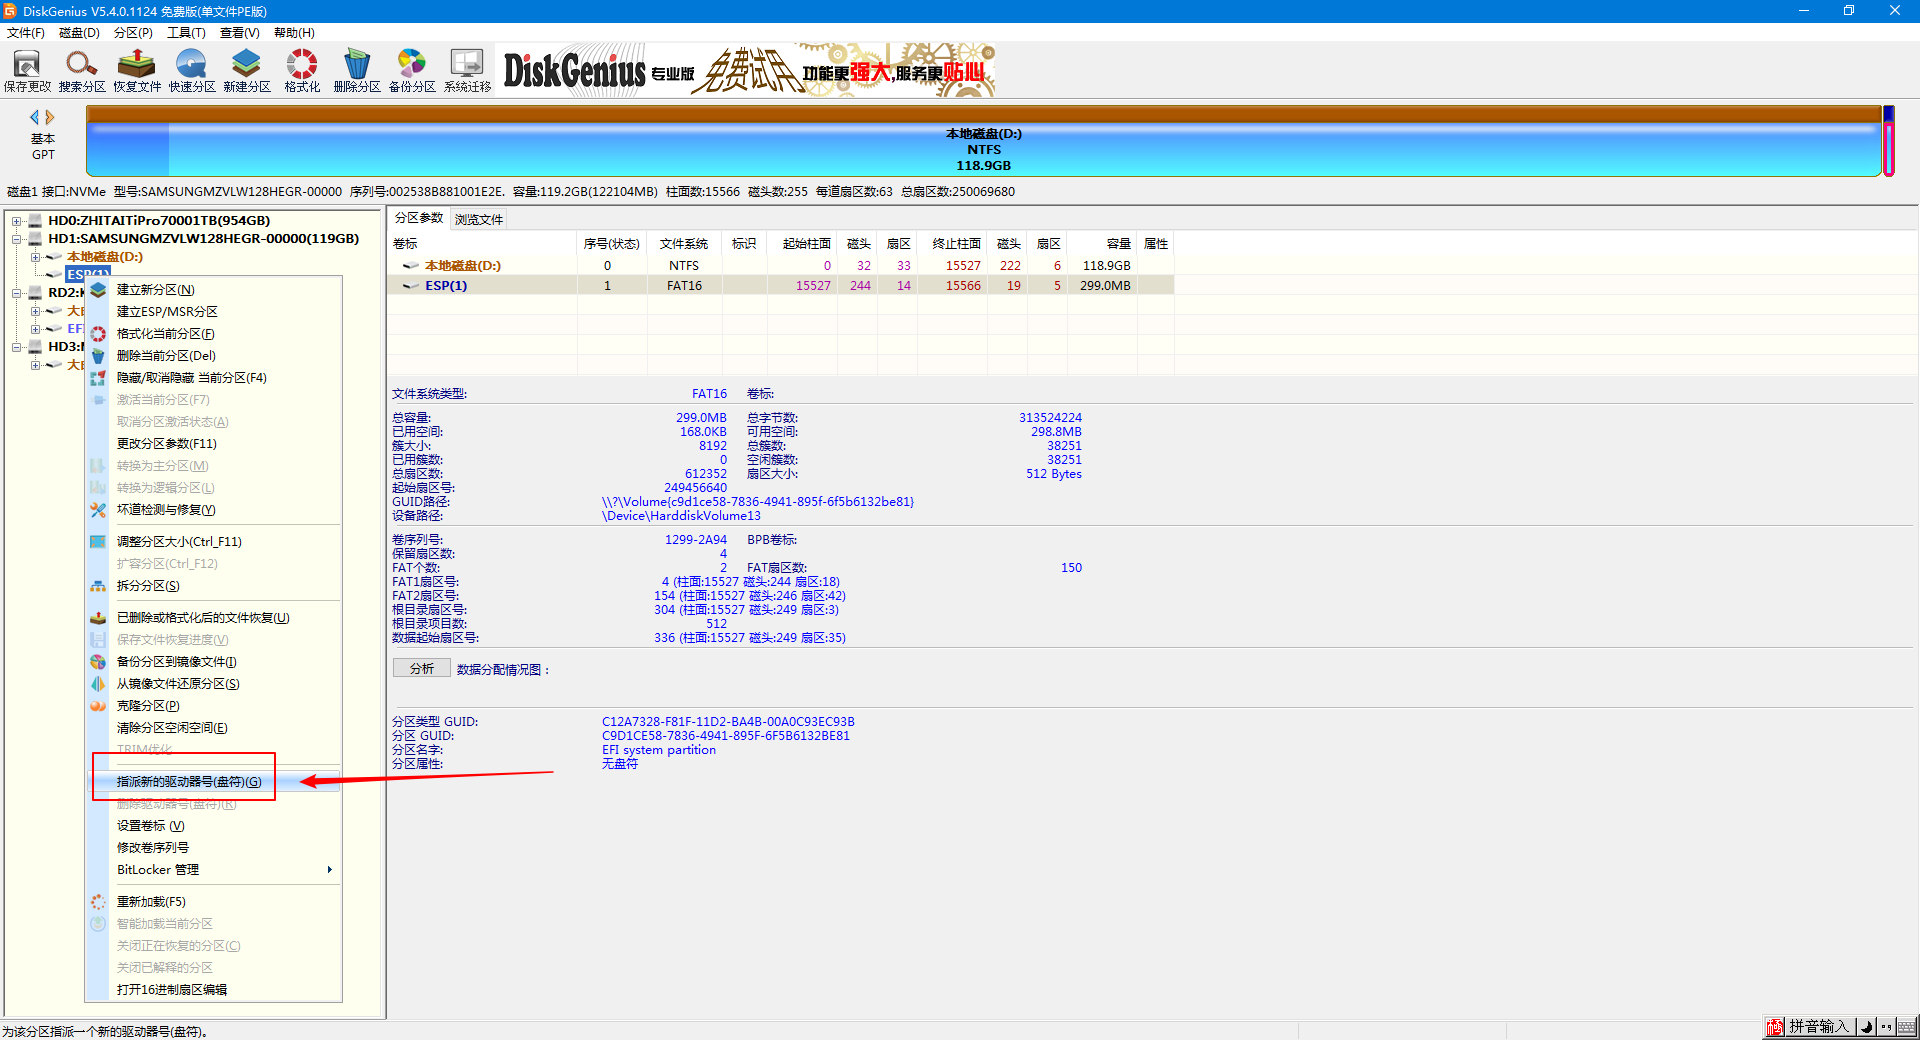The width and height of the screenshot is (1920, 1040).
Task: Choose 更改分区参数(F11) menu entry
Action: [x=213, y=444]
